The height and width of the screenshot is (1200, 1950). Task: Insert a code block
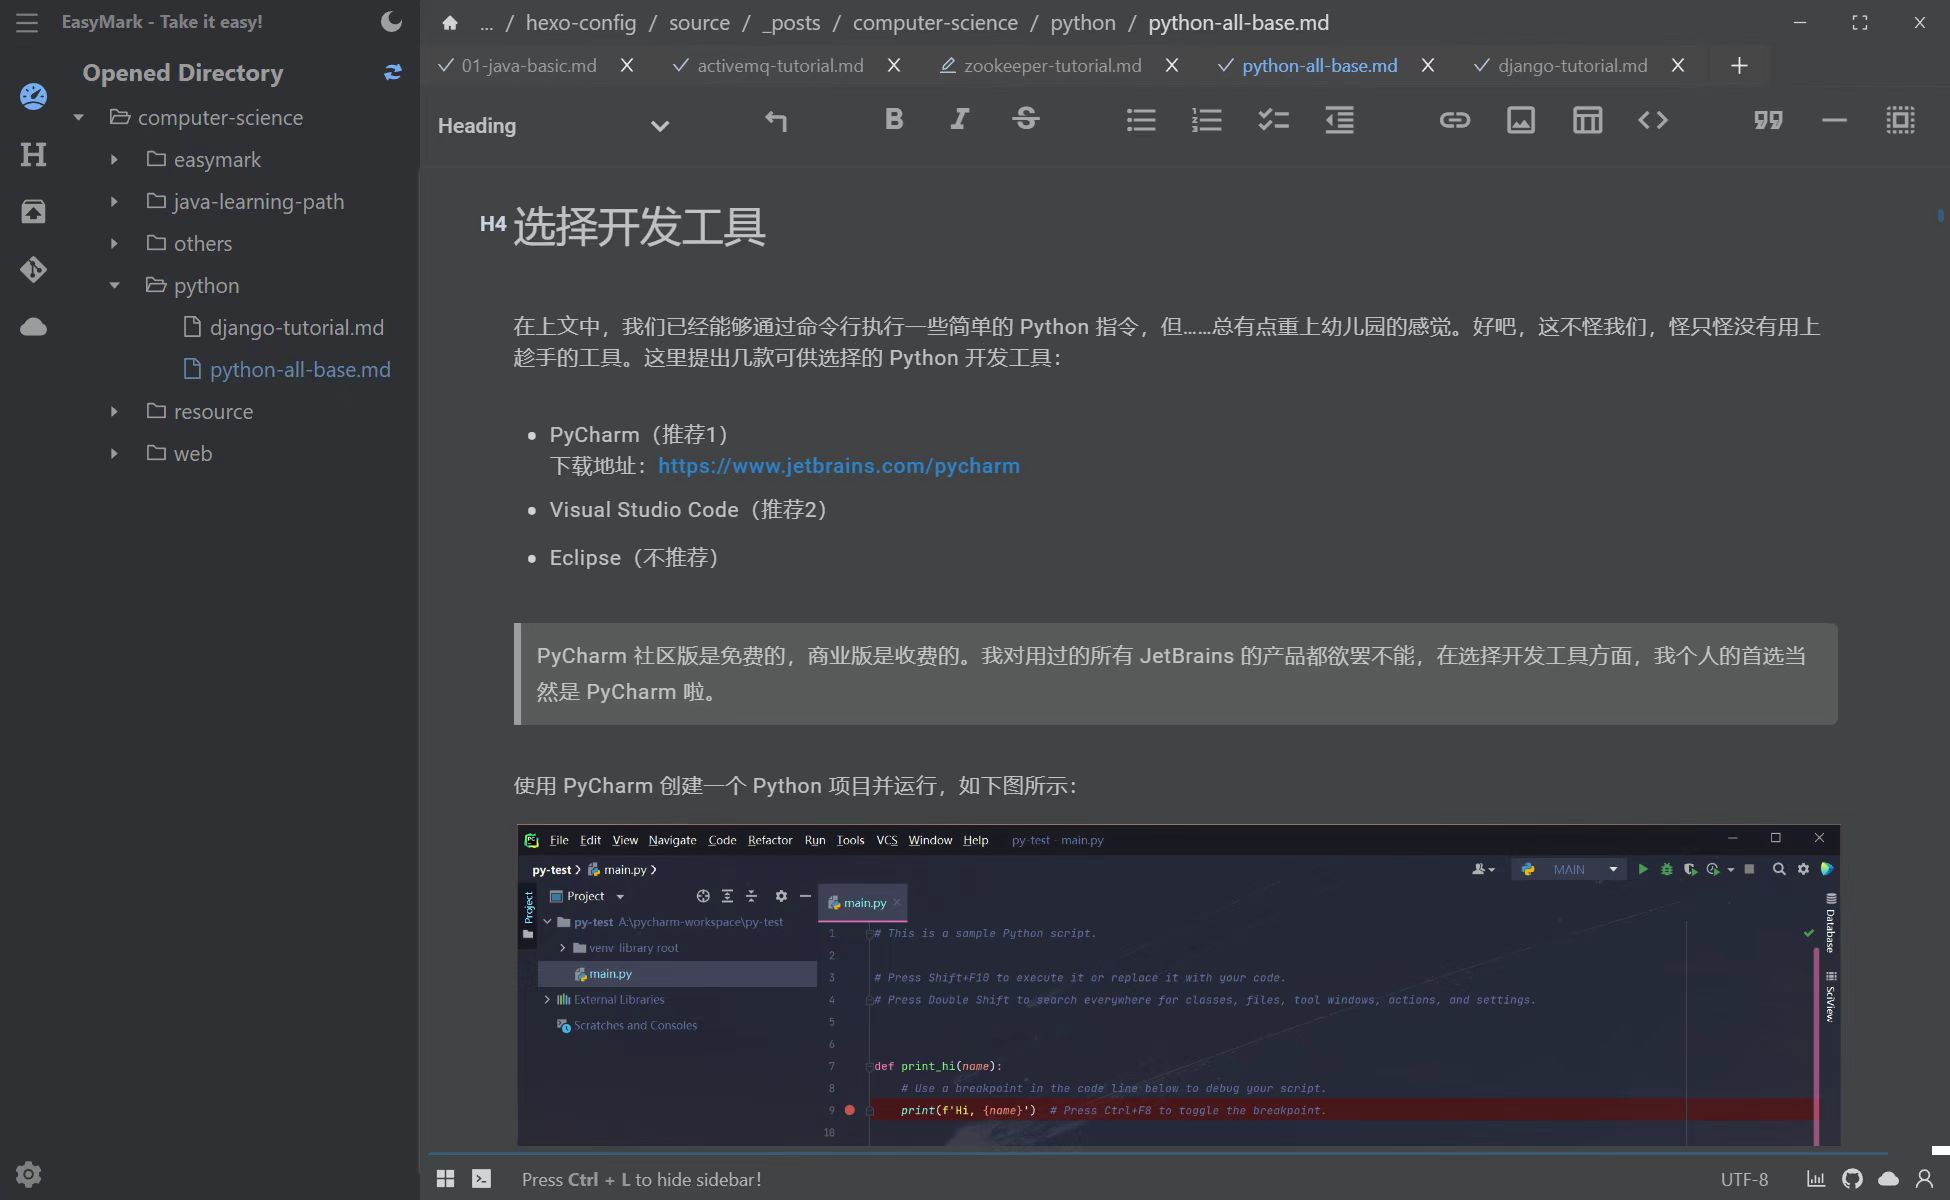[x=1653, y=120]
